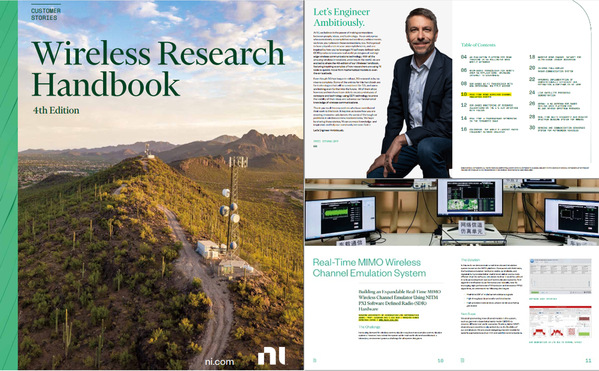This screenshot has height=371, width=599.
Task: Open the ni.com link on cover
Action: 219,361
